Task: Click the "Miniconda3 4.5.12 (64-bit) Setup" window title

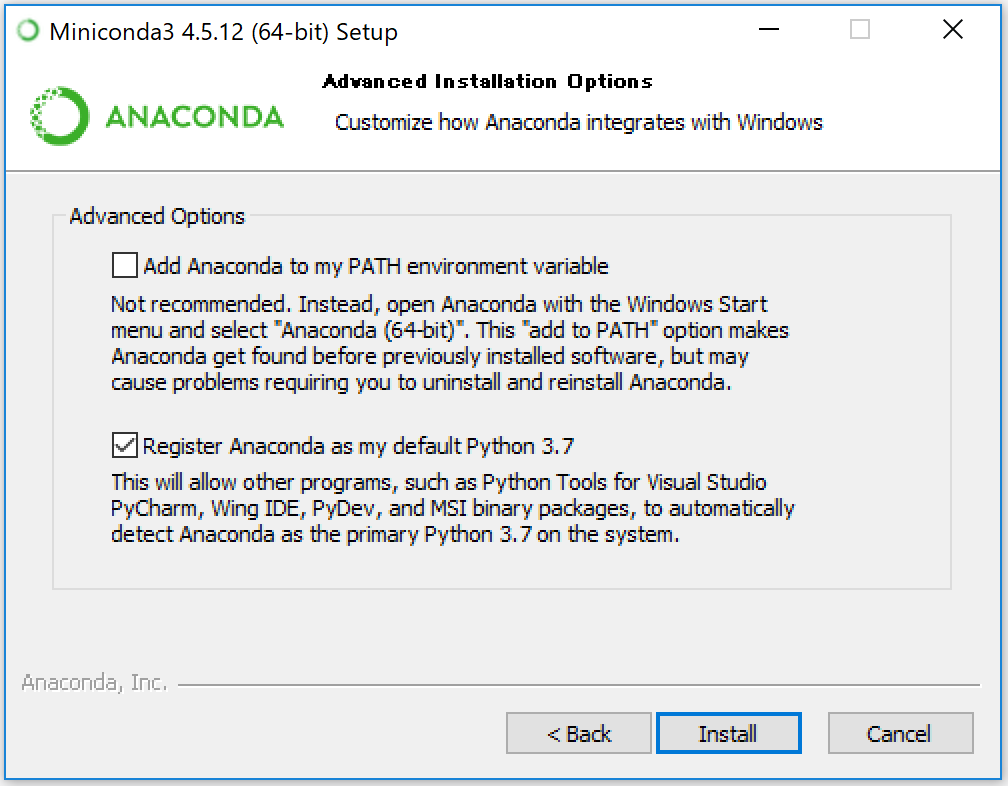Action: pos(222,32)
